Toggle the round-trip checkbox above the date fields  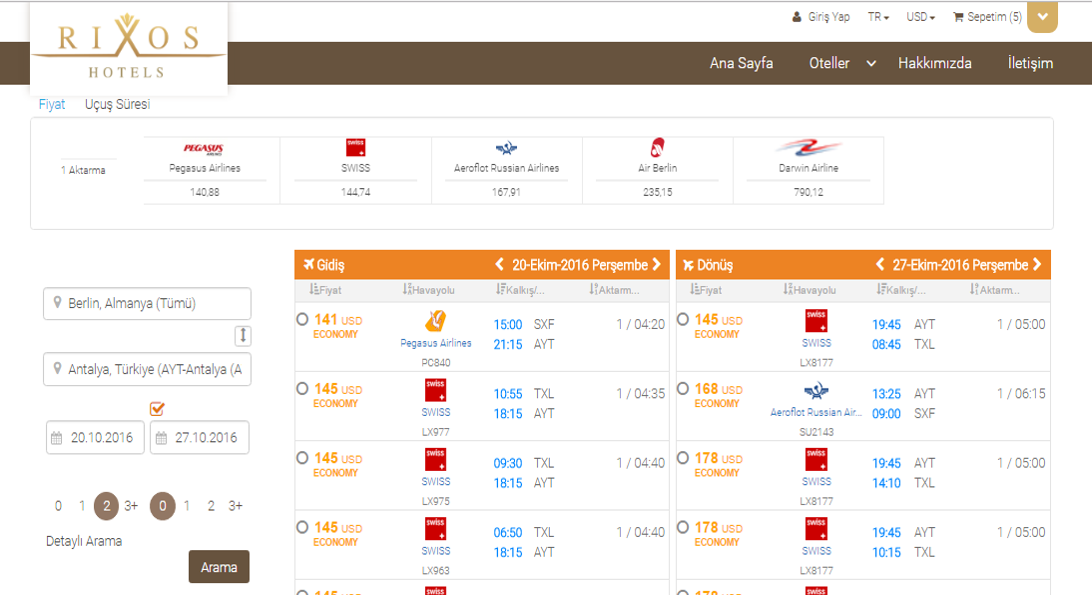click(157, 408)
